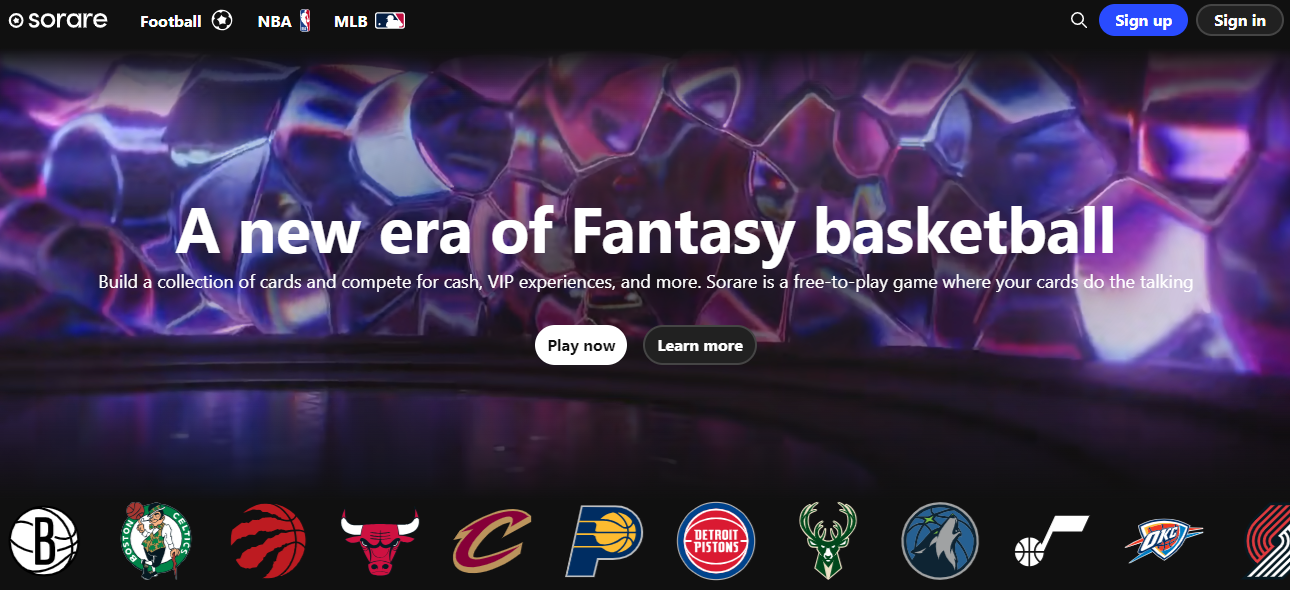Open the search magnifier icon
The image size is (1290, 590).
[x=1078, y=20]
